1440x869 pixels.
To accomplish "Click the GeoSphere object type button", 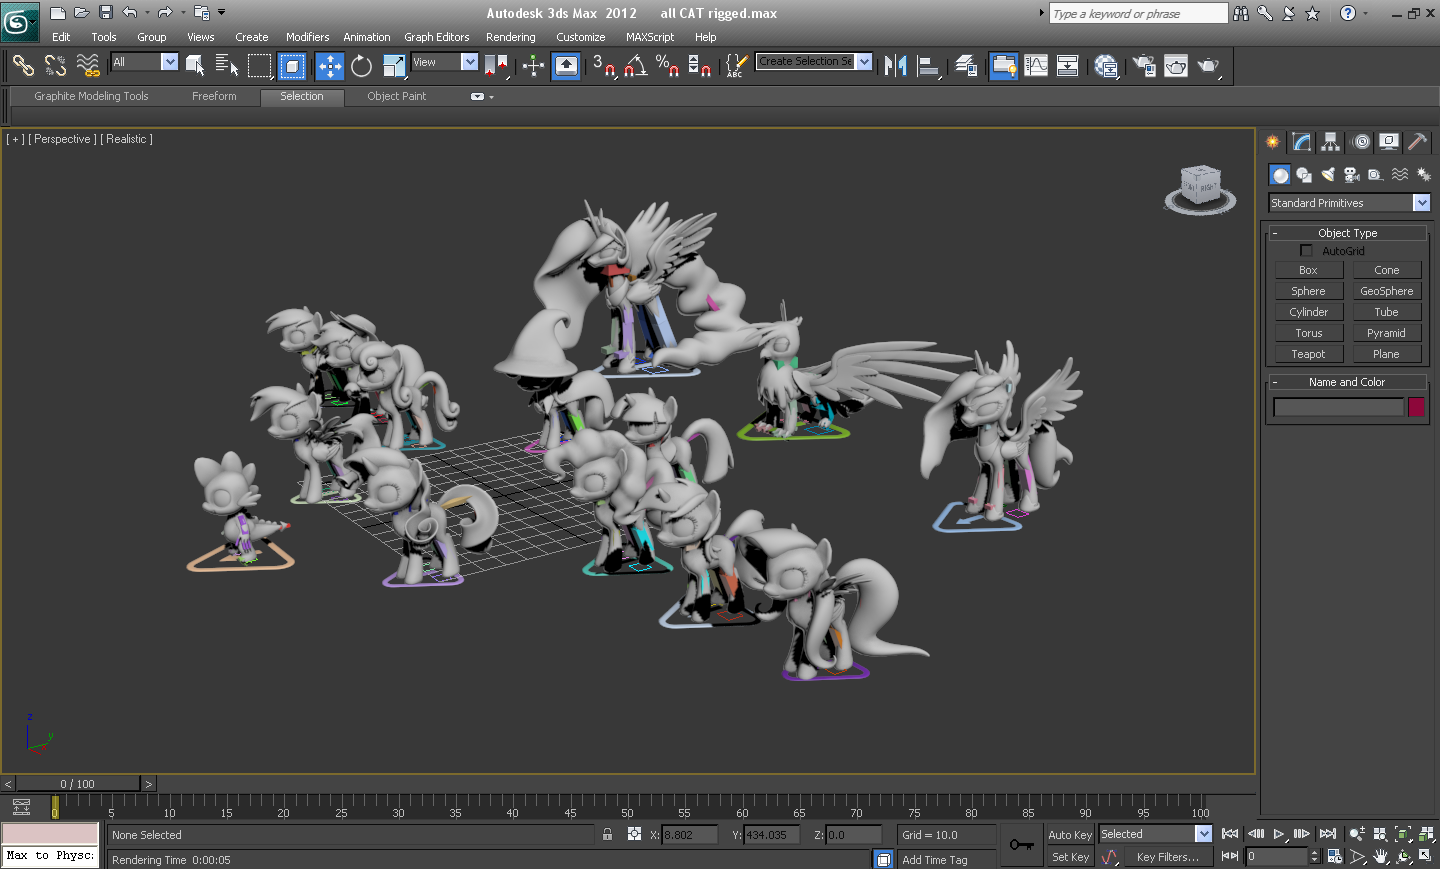I will click(1386, 291).
